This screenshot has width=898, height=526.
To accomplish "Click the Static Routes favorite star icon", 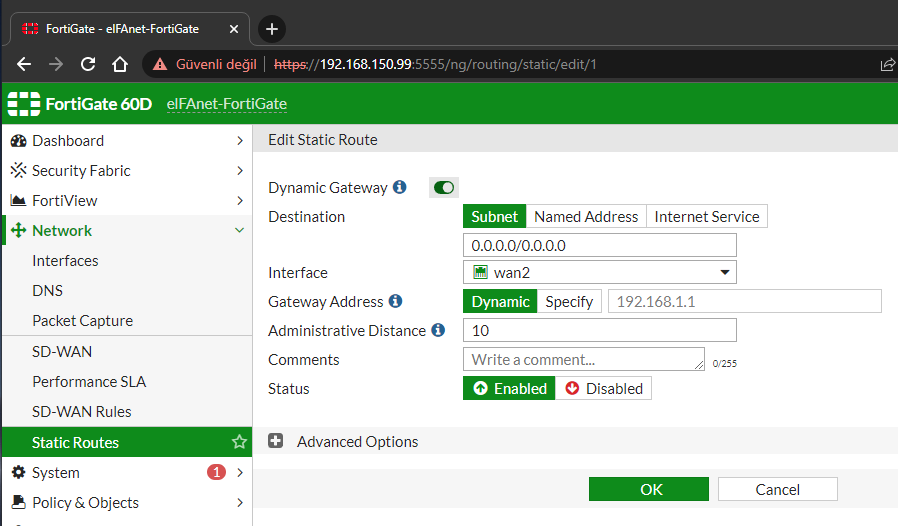I will 239,442.
